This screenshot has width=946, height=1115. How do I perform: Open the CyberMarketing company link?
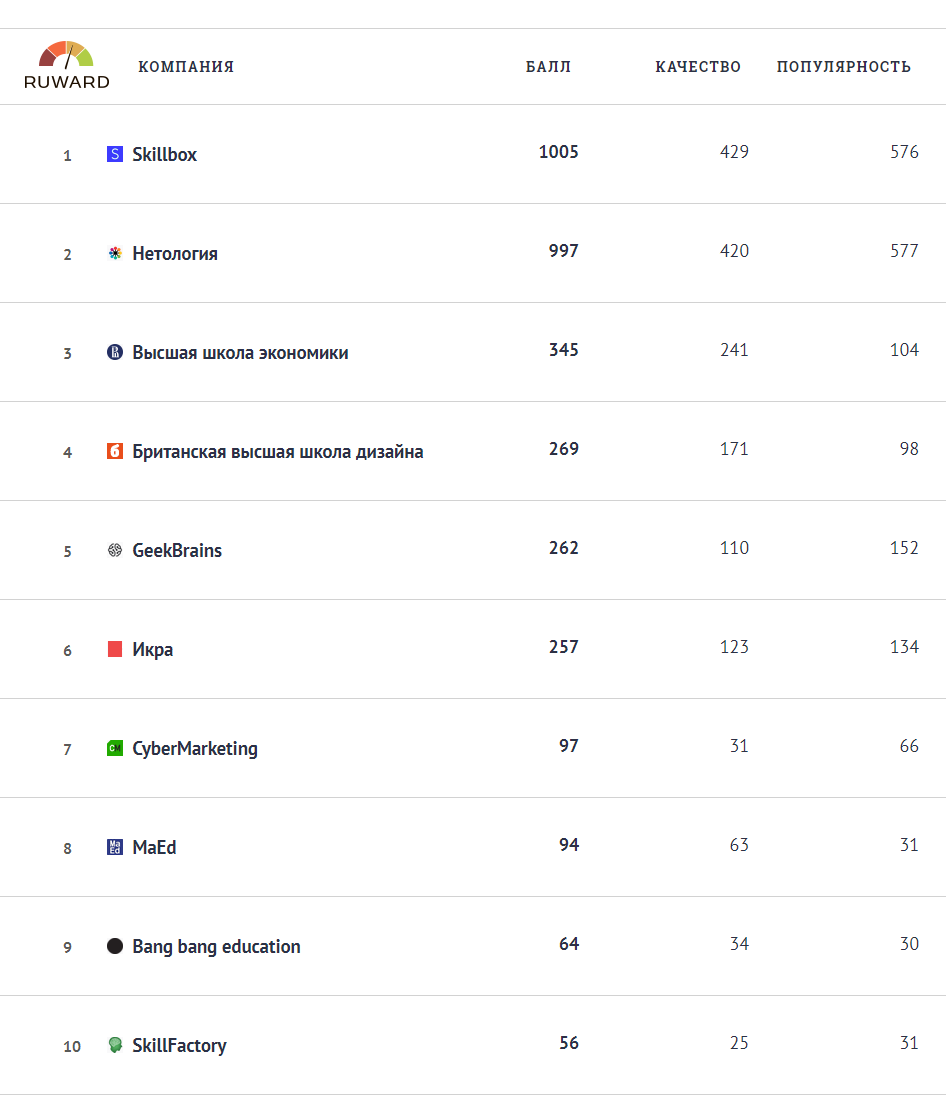tap(195, 749)
